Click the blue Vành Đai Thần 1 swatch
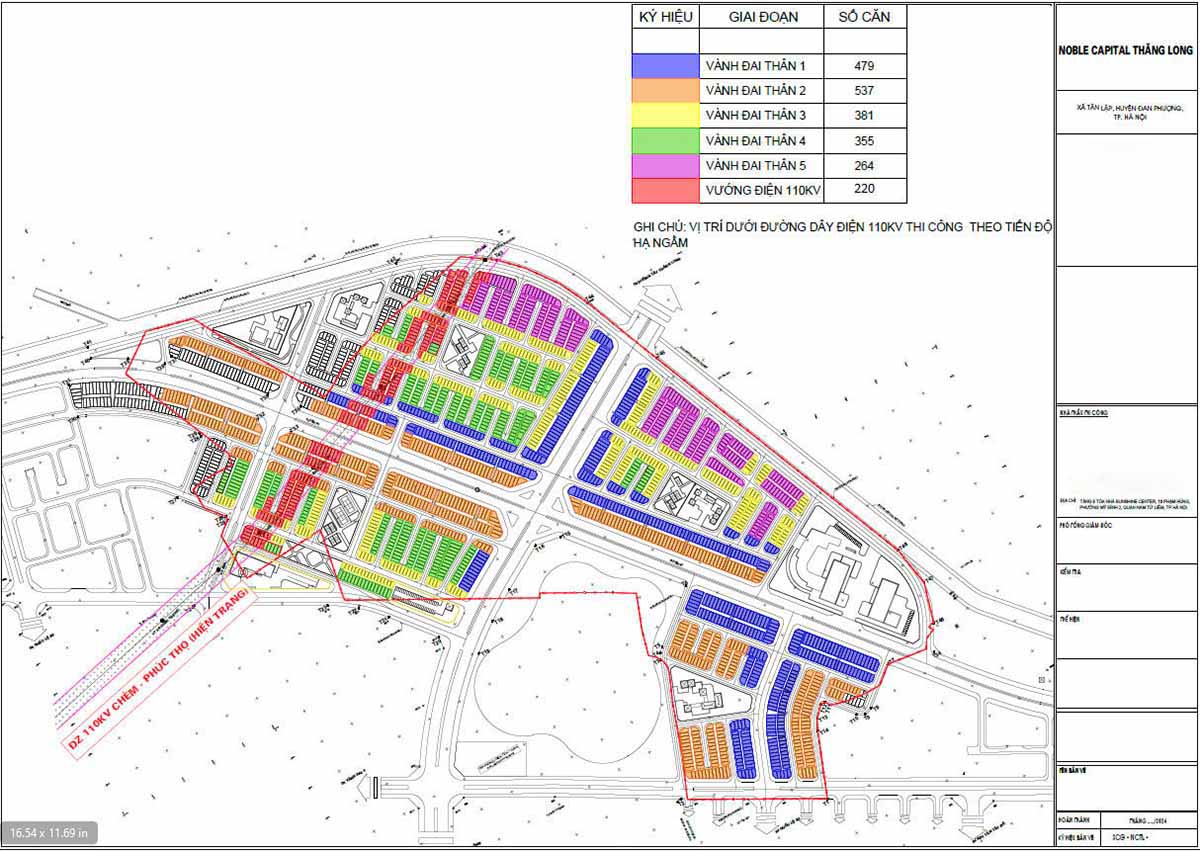This screenshot has width=1200, height=852. (665, 66)
